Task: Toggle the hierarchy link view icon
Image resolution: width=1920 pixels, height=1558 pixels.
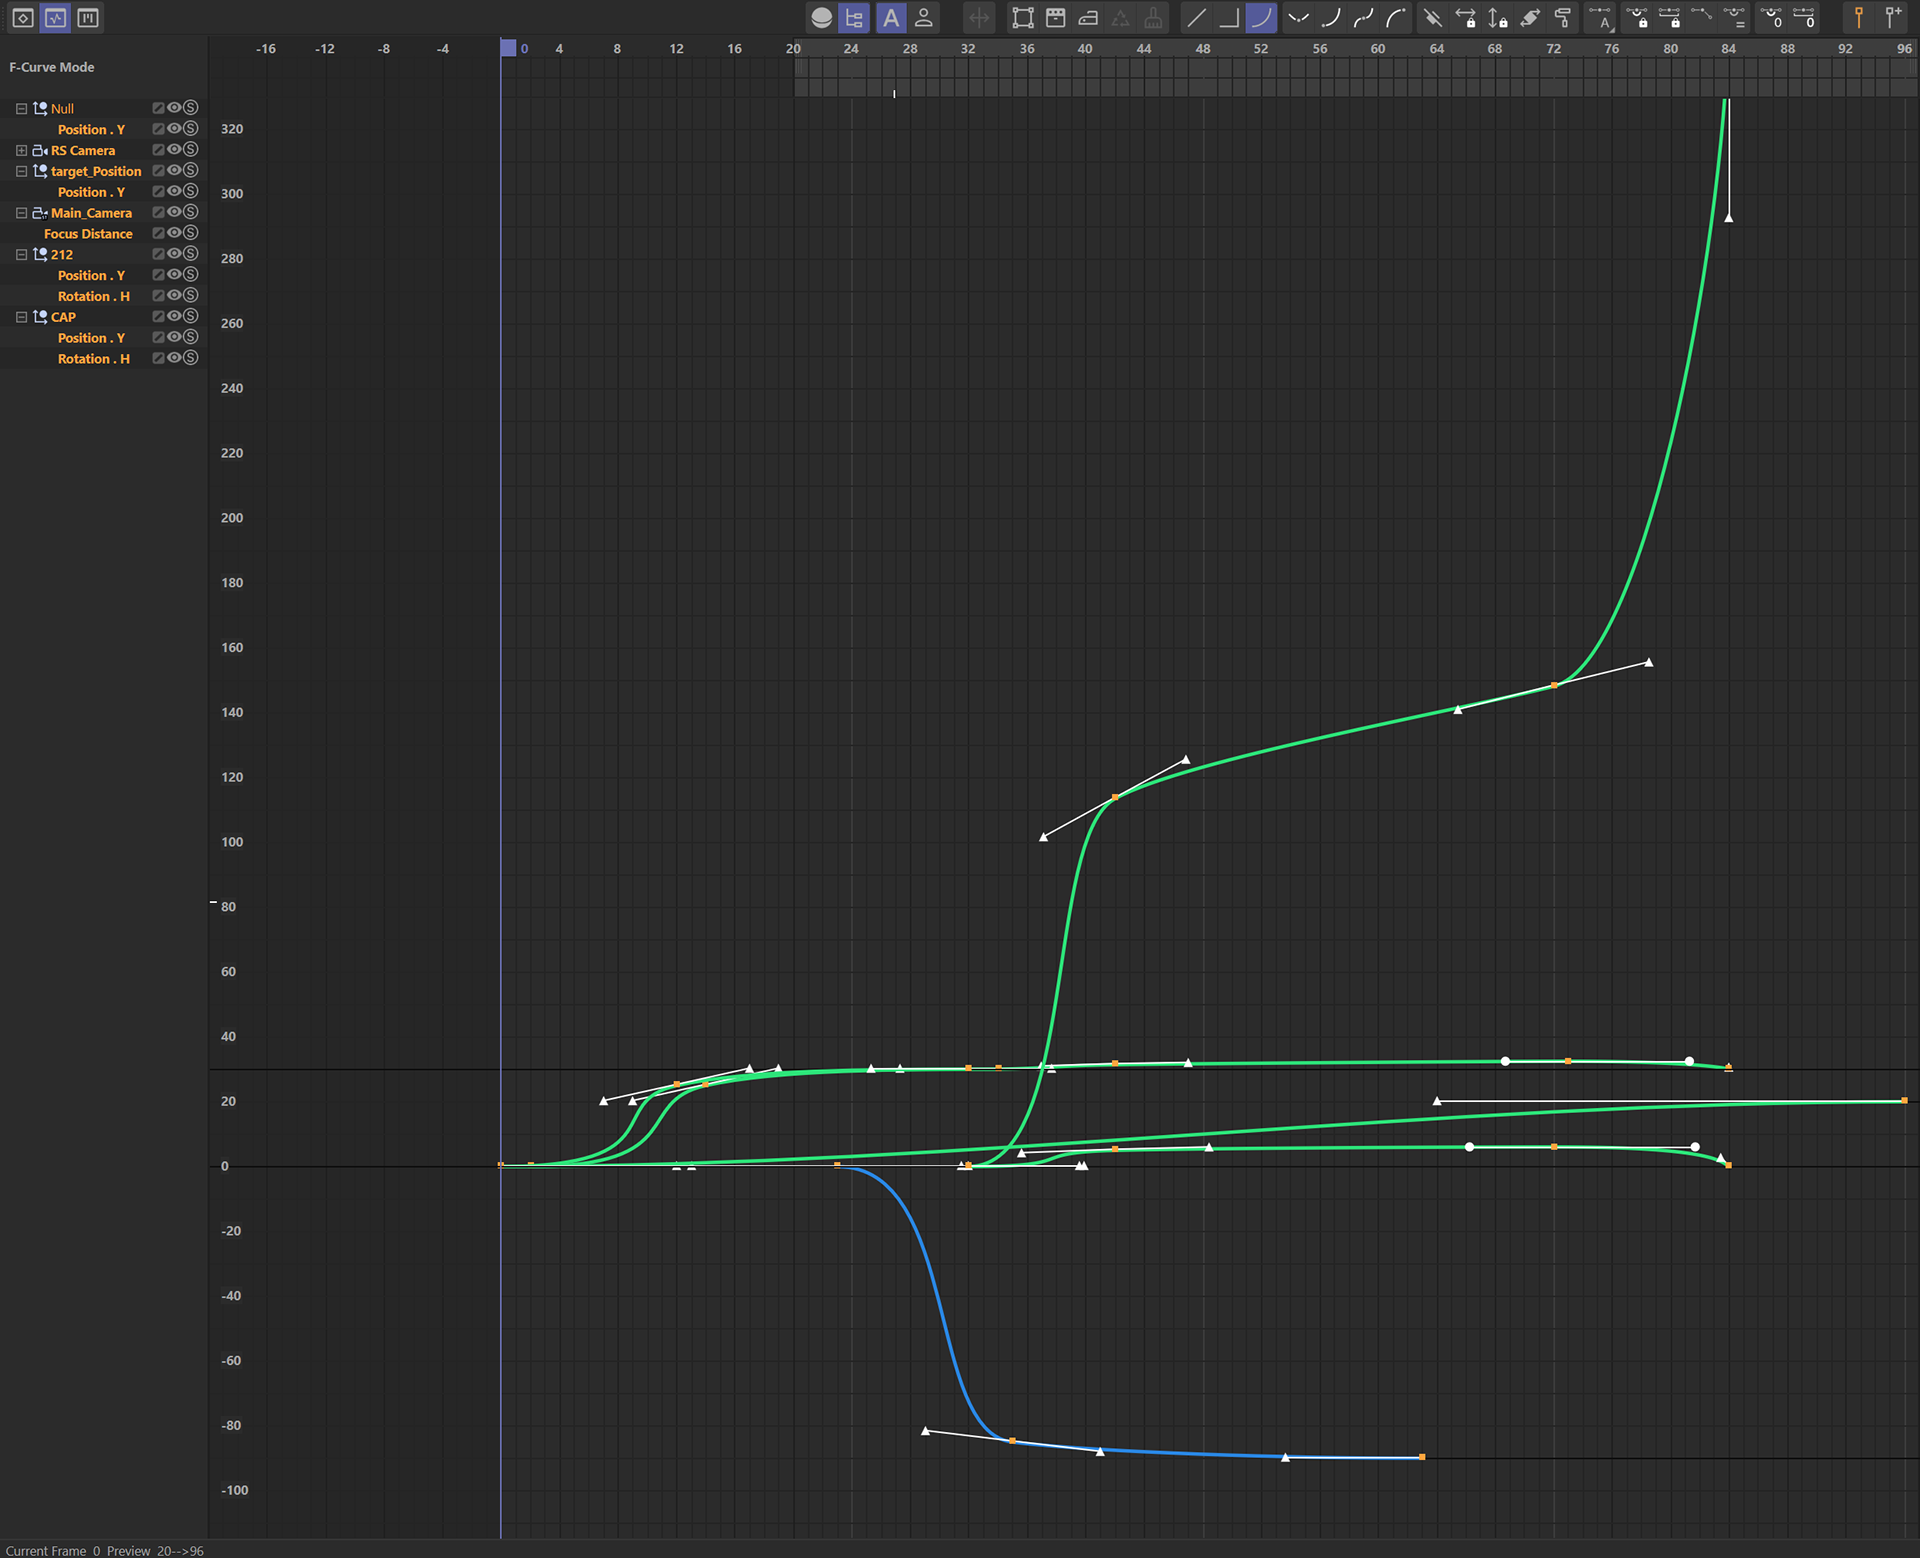Action: [x=855, y=18]
